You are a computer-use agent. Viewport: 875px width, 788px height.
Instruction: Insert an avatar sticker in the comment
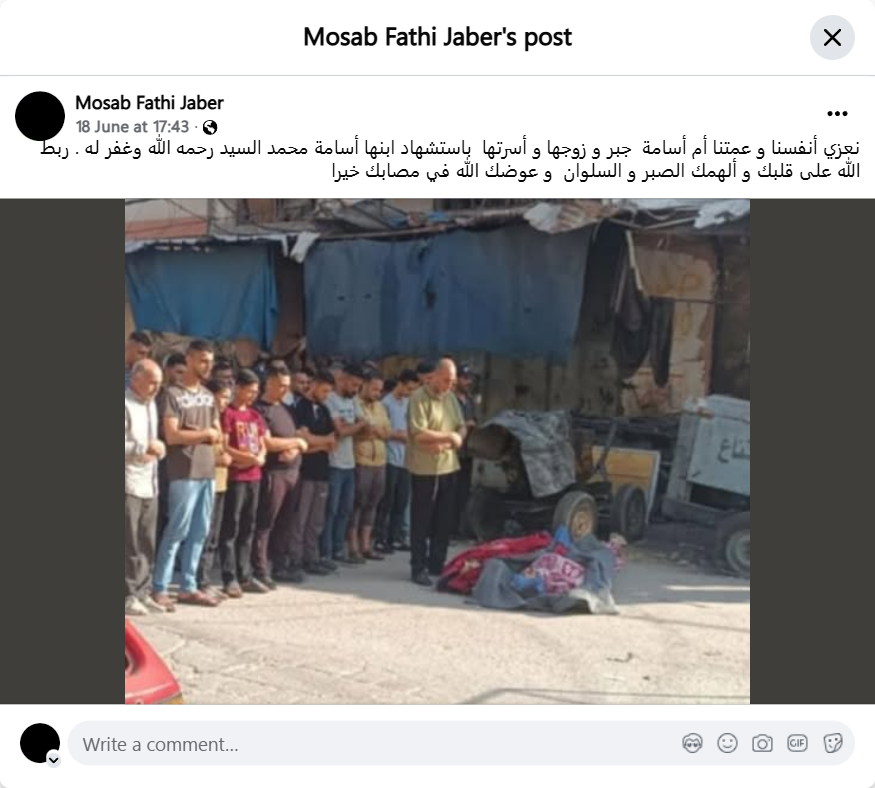point(692,743)
